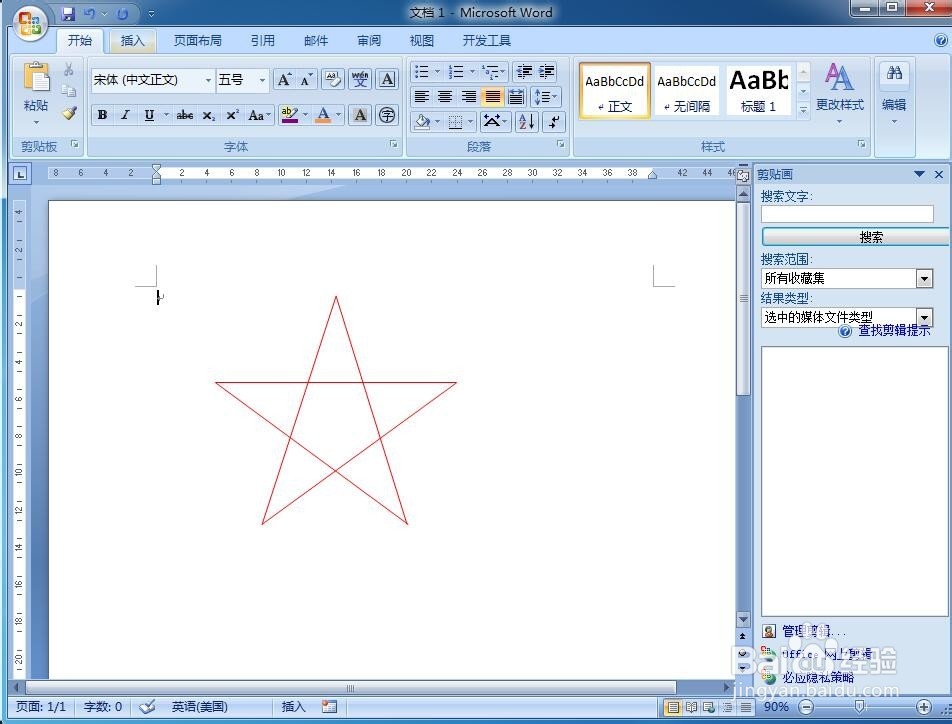Screen dimensions: 952x724
Task: Open the Editing binoculars group
Action: [x=894, y=92]
